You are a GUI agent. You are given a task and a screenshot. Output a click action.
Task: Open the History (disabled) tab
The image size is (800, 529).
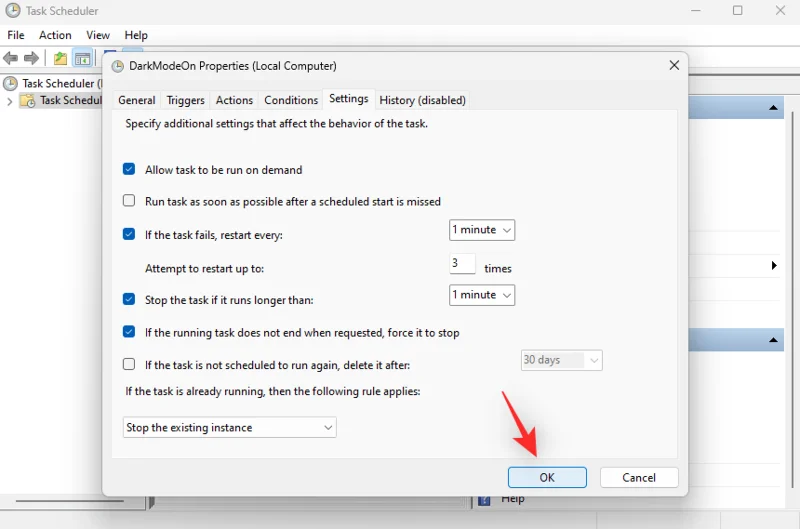click(x=422, y=100)
